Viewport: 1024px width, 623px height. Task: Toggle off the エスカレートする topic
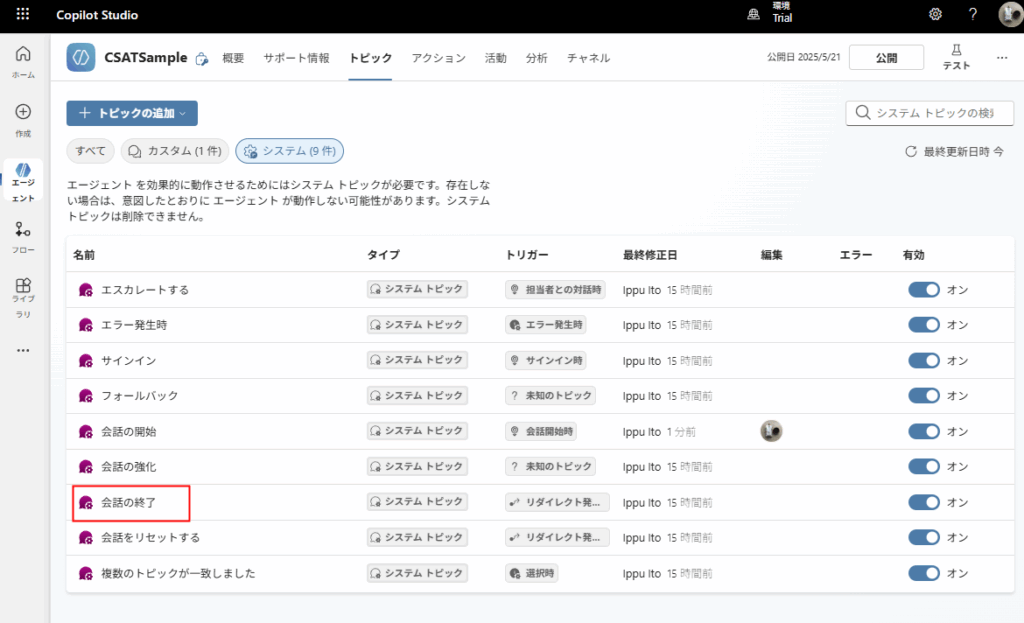tap(923, 290)
